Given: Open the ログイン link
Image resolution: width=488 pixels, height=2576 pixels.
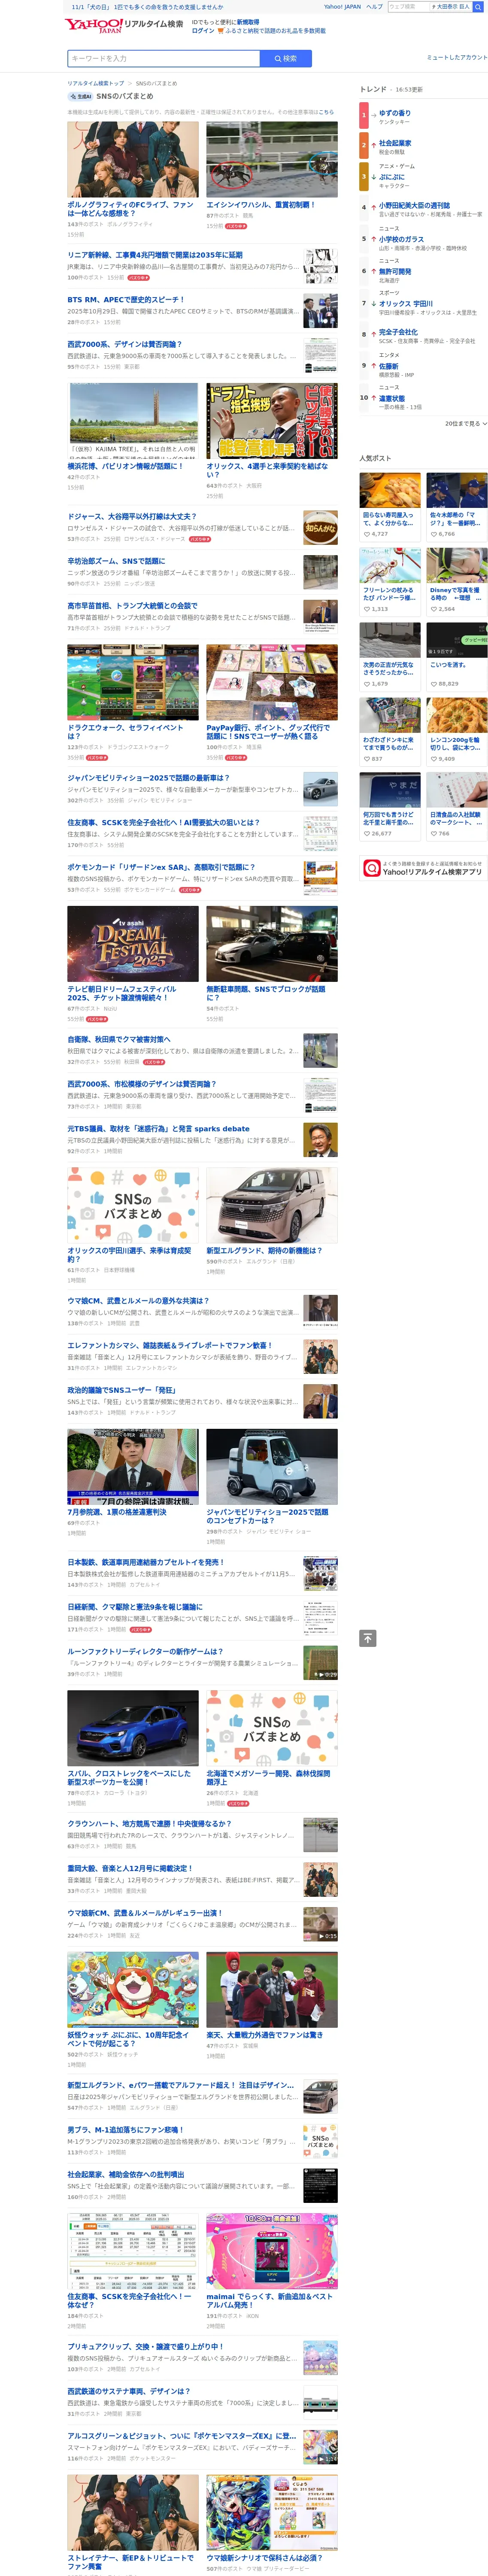Looking at the screenshot, I should (x=203, y=31).
